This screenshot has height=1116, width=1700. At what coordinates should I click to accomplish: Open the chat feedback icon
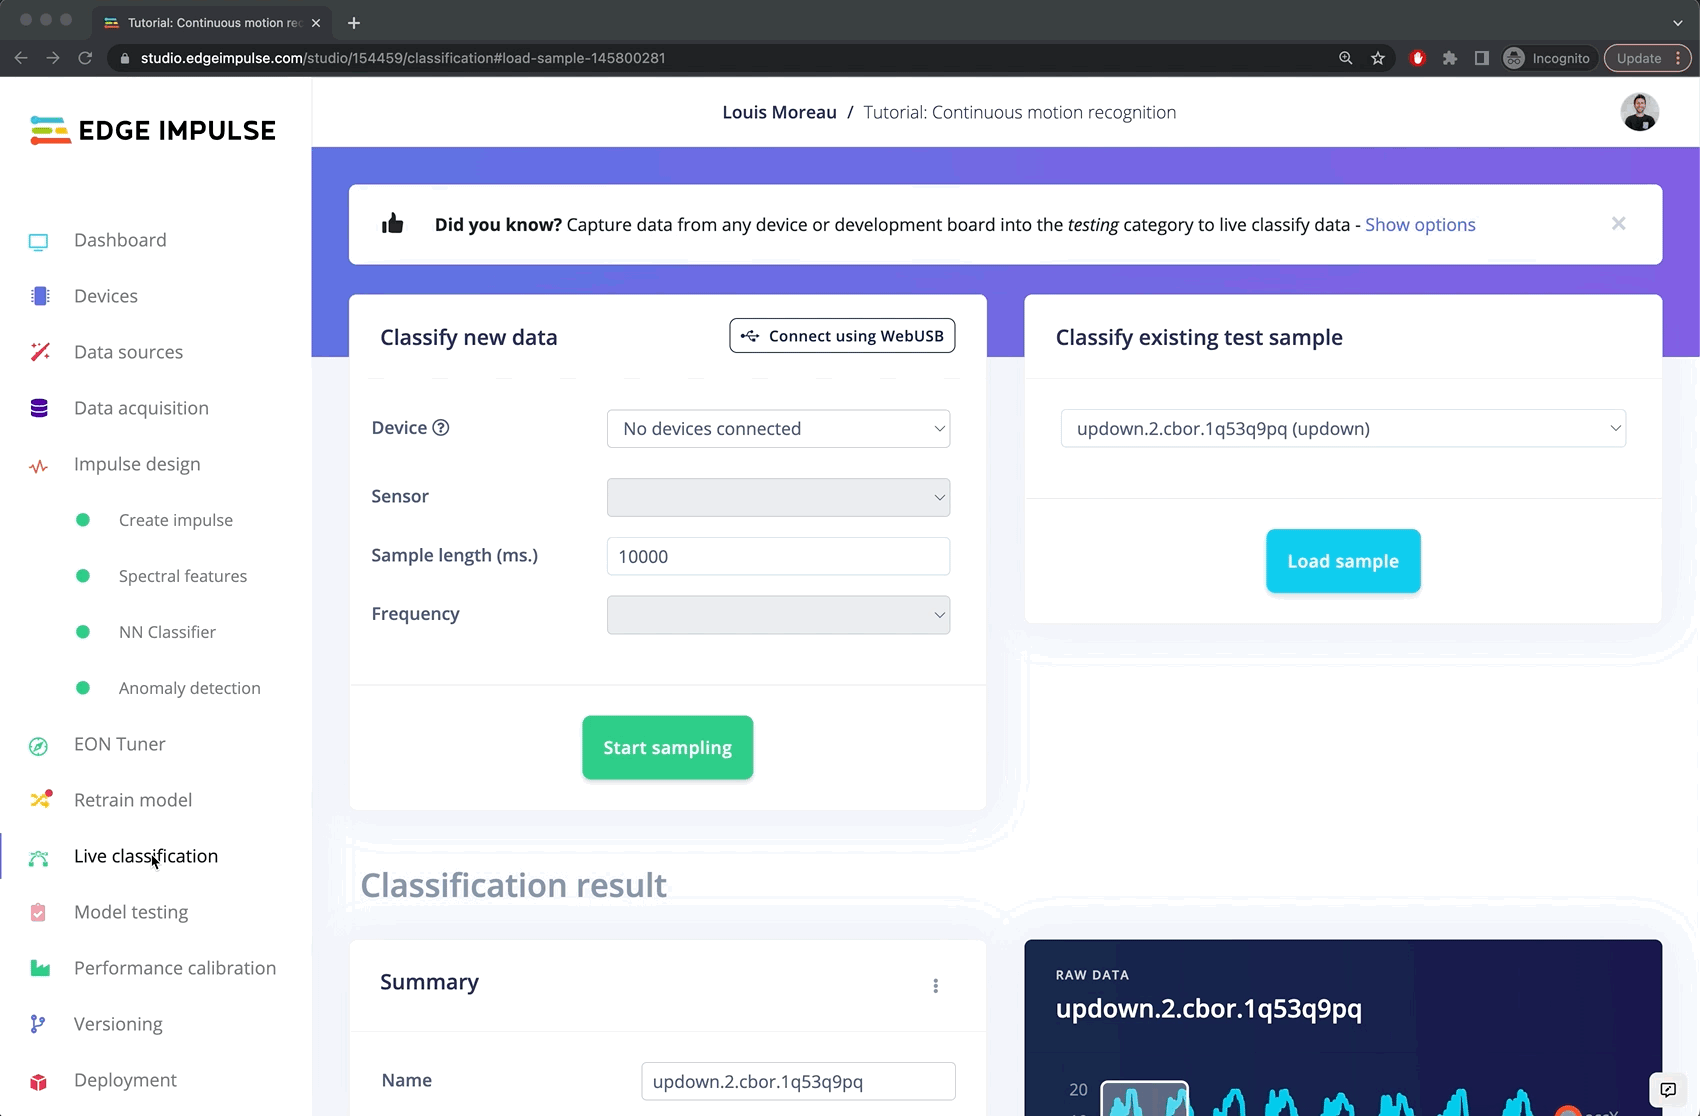[1668, 1090]
